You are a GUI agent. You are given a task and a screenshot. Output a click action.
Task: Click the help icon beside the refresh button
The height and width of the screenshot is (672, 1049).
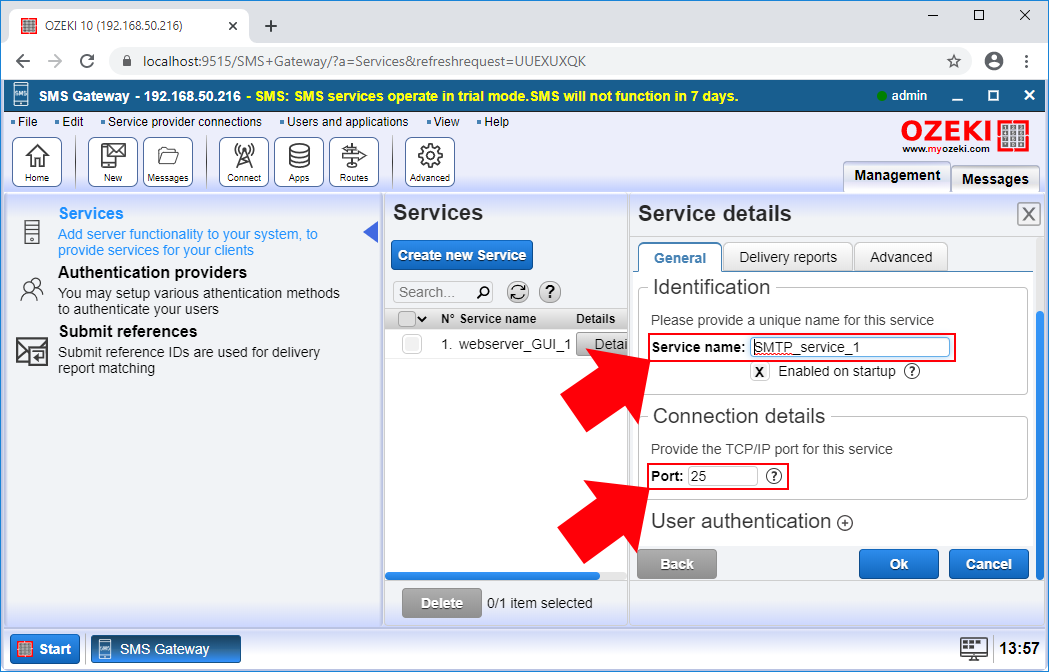(550, 292)
